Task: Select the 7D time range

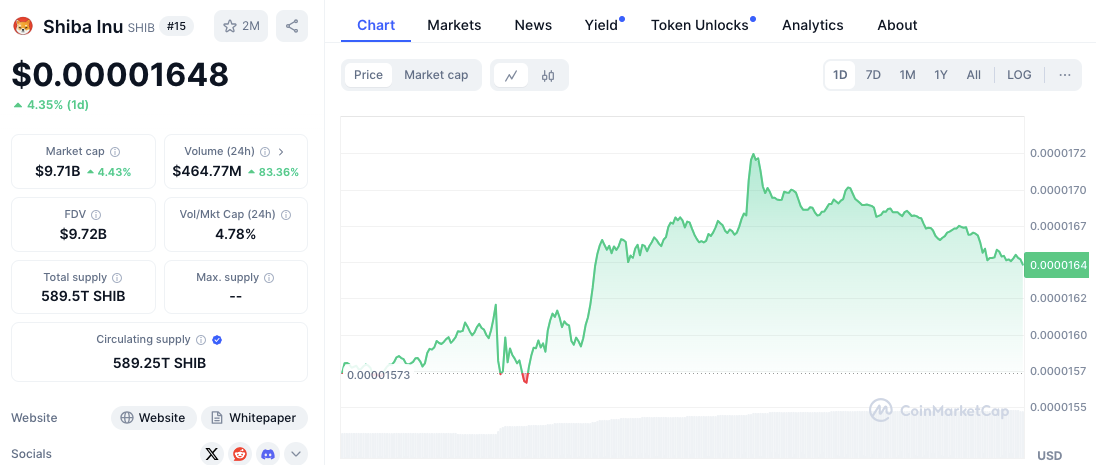Action: click(x=873, y=75)
